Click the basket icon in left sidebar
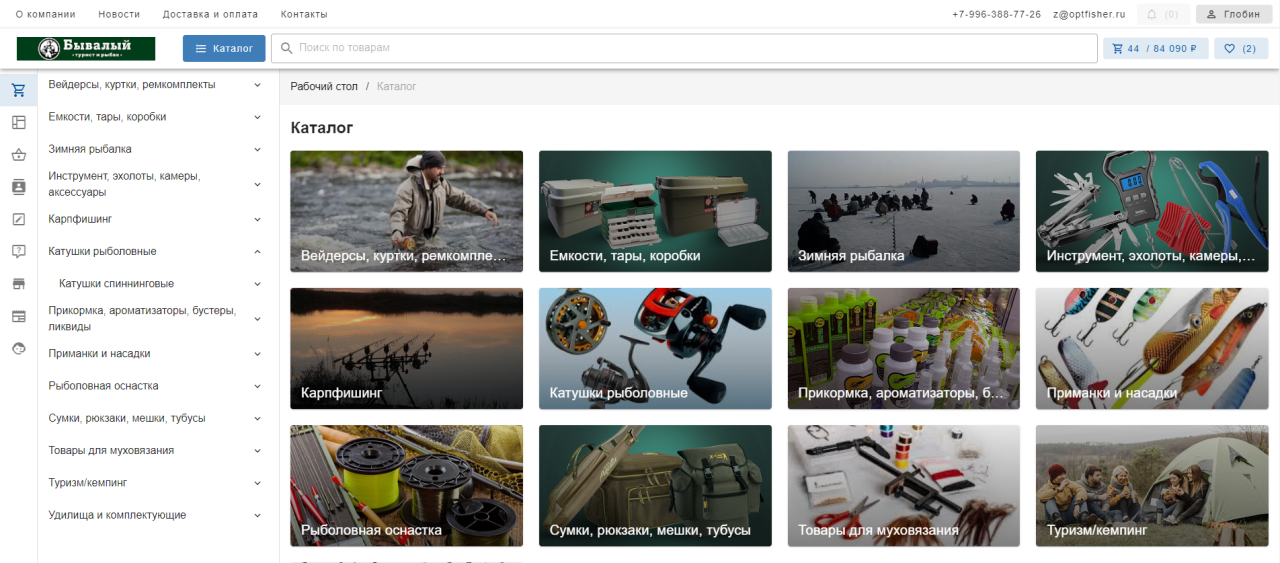Viewport: 1280px width, 563px height. 18,155
